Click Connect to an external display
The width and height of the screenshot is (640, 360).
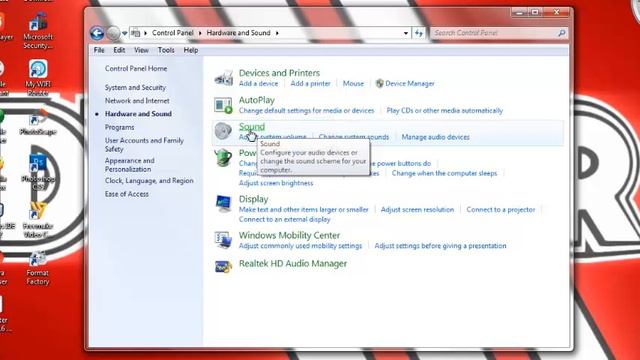point(284,219)
